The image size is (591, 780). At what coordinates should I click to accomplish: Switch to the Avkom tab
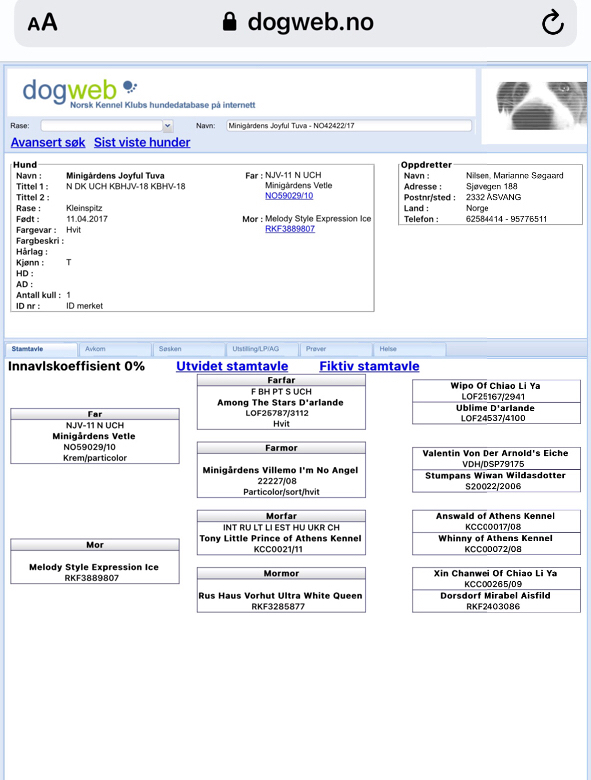pos(115,349)
